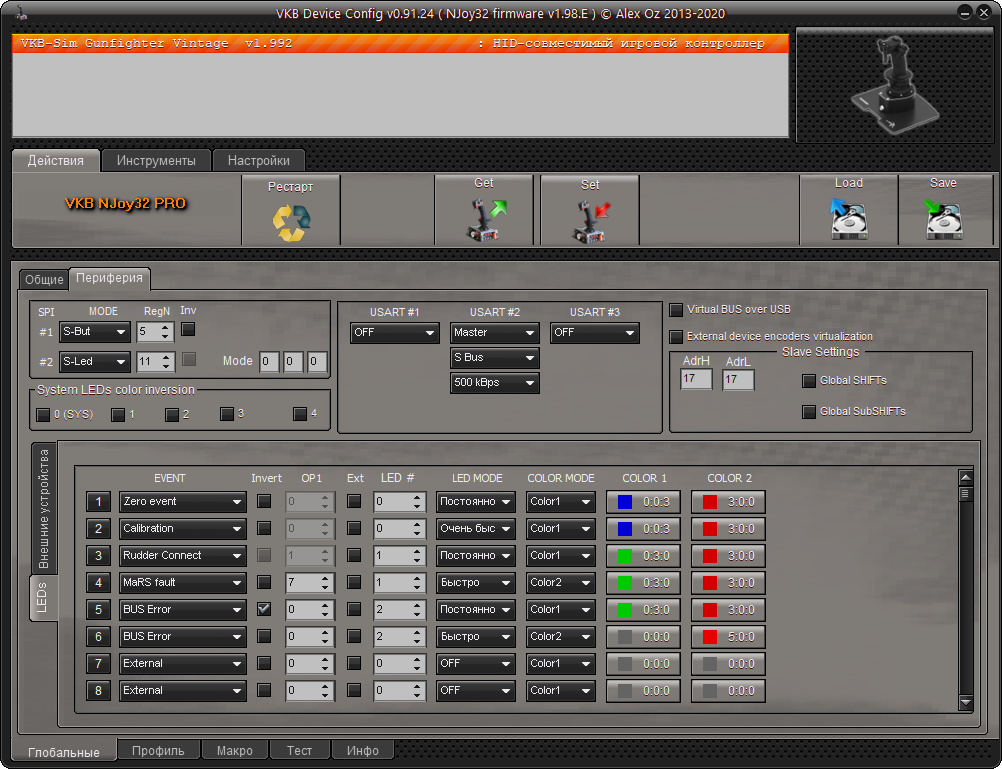Click the Get joystick icon

click(485, 219)
